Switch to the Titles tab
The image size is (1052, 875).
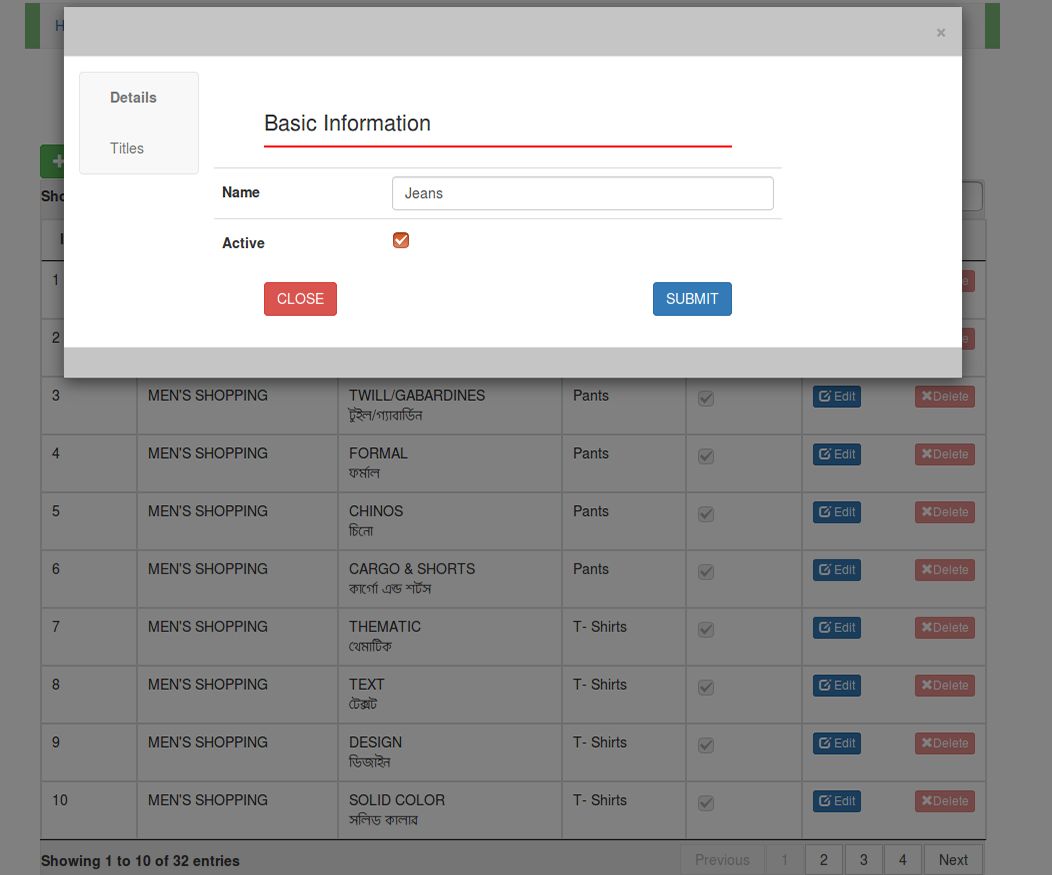point(127,148)
